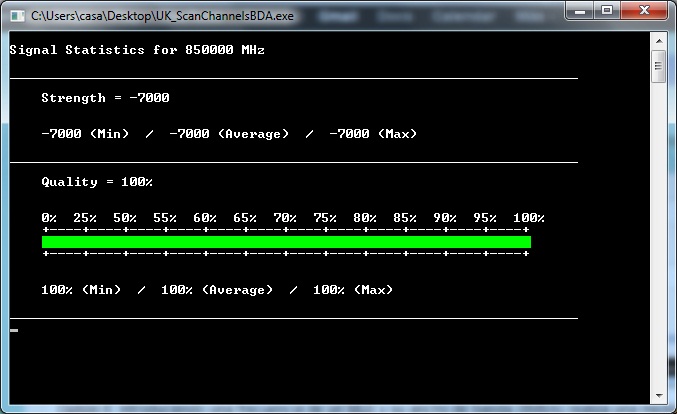The width and height of the screenshot is (677, 414).
Task: Close the UK_ScanChannelsBDA console window
Action: (644, 11)
